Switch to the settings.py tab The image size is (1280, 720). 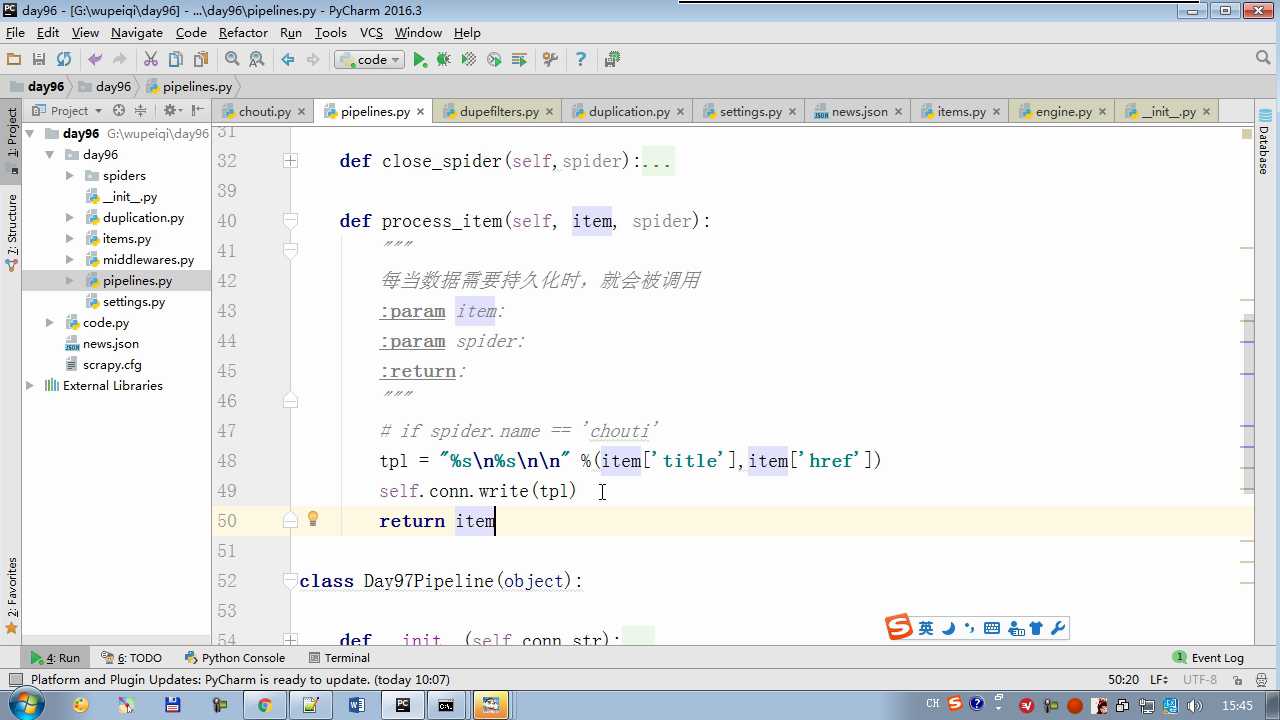click(750, 112)
